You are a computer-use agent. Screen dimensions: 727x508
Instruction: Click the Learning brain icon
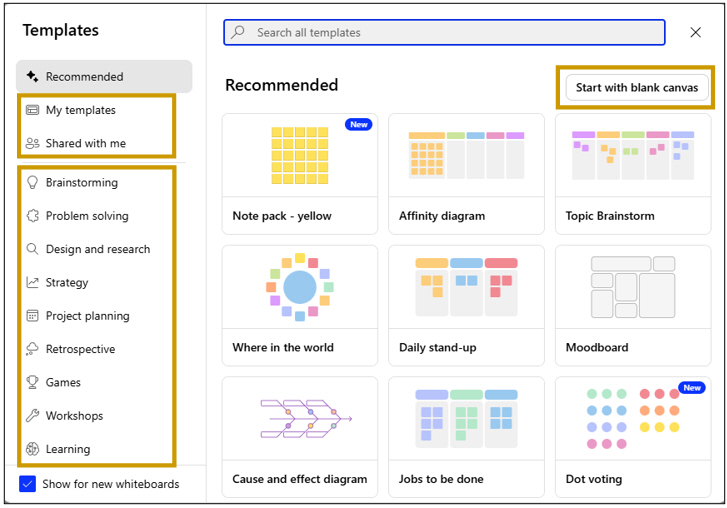(32, 449)
